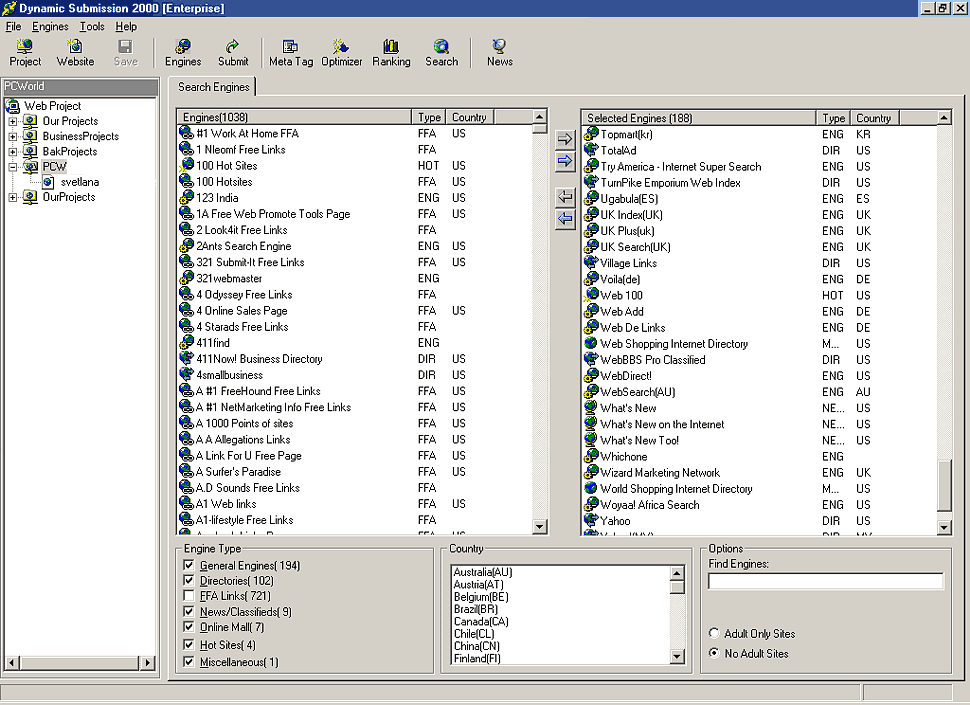
Task: Open the Search toolbar icon
Action: point(441,53)
